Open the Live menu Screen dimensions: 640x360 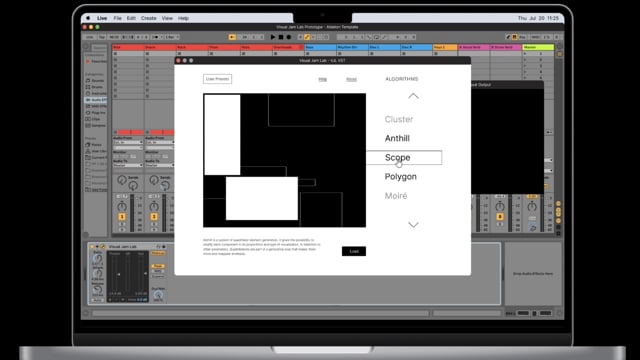[x=102, y=18]
